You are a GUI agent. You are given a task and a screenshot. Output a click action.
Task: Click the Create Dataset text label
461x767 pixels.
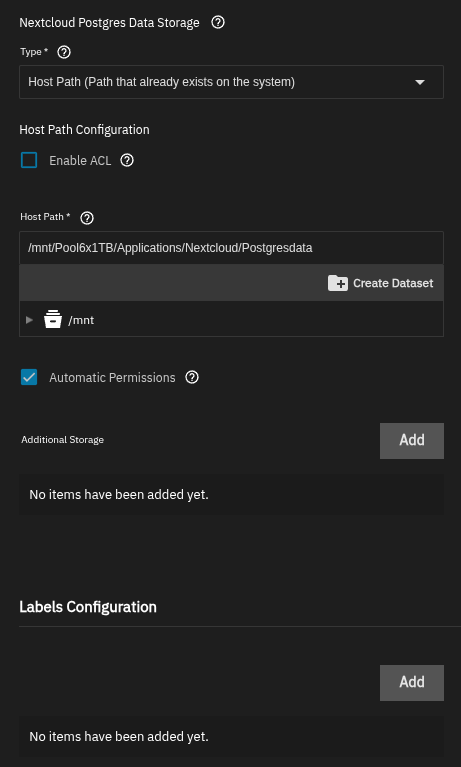pos(393,283)
